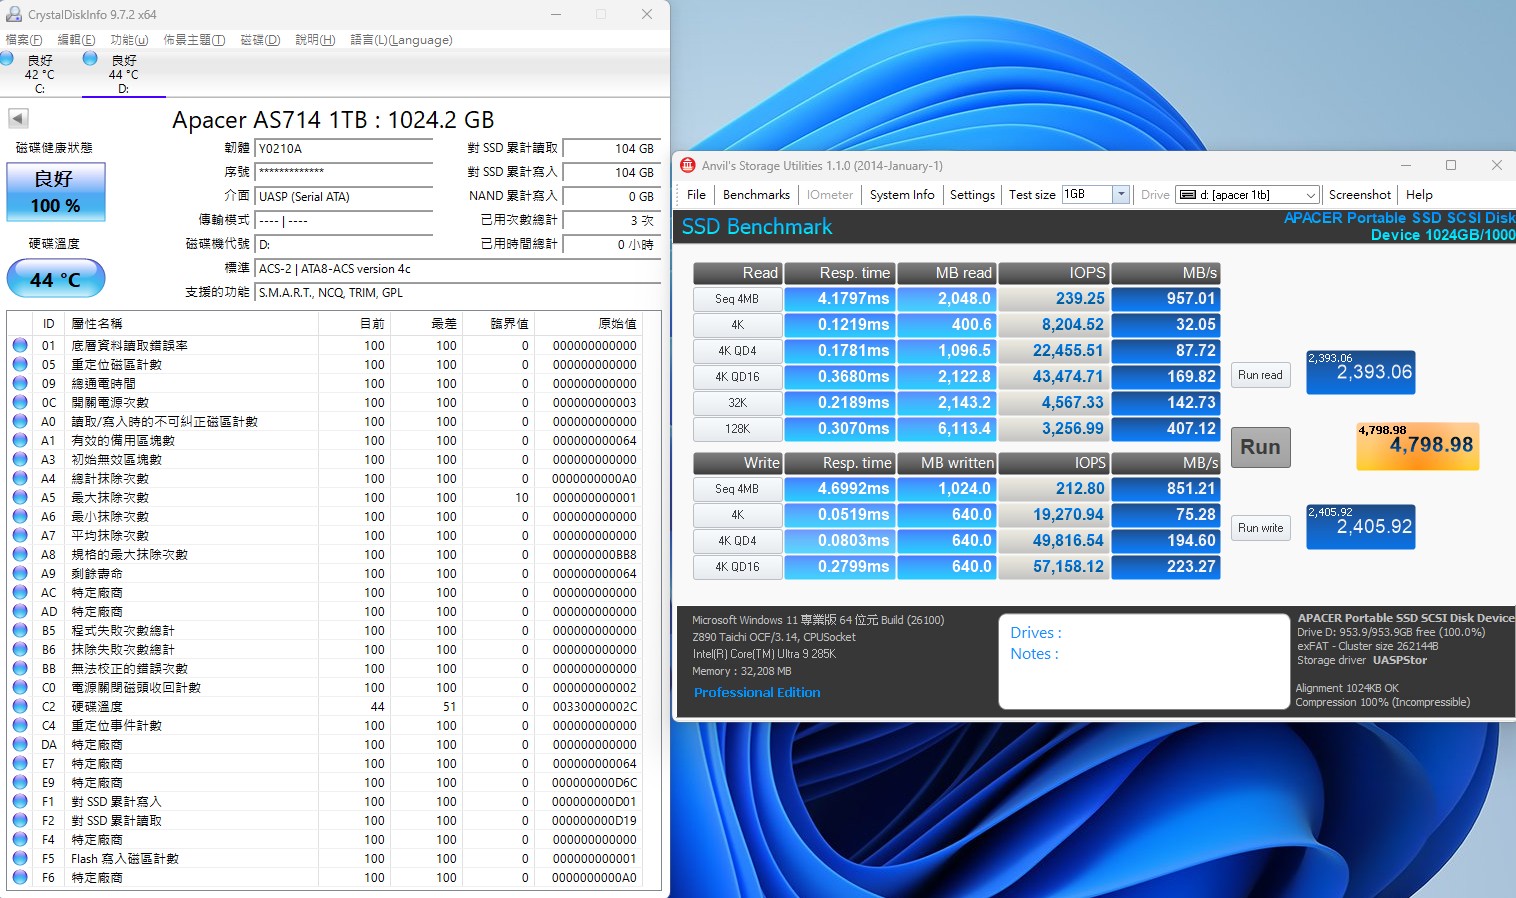Click the 44 °C temperature button

click(x=56, y=279)
